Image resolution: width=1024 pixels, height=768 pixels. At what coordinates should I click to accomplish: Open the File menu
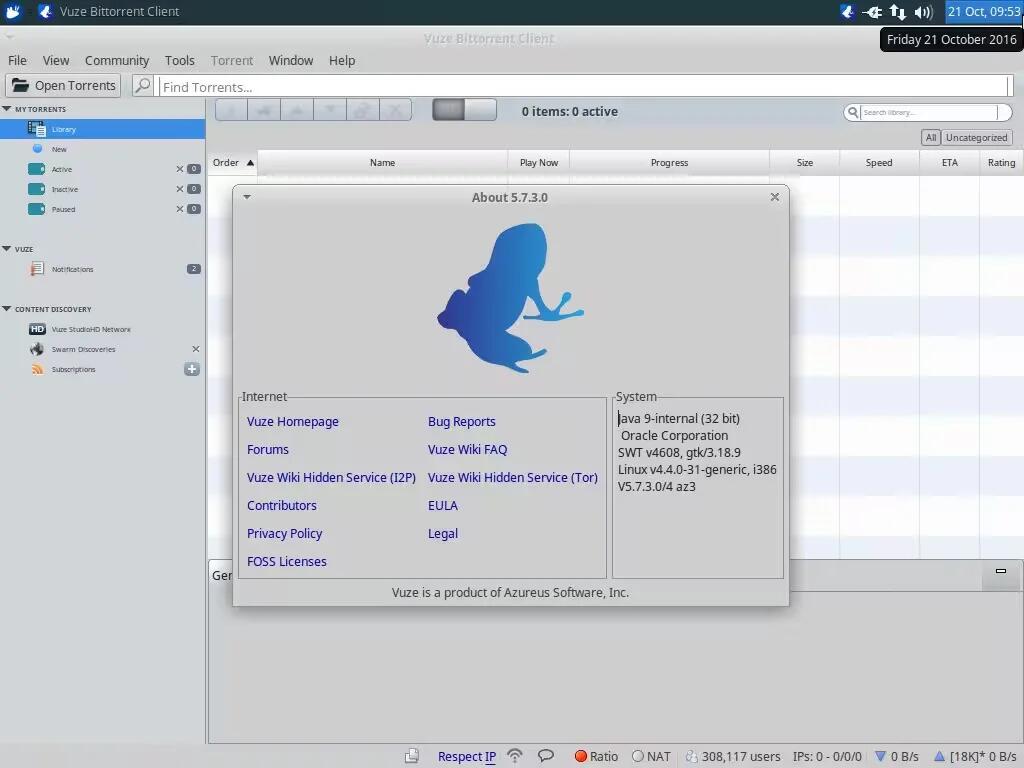tap(18, 61)
